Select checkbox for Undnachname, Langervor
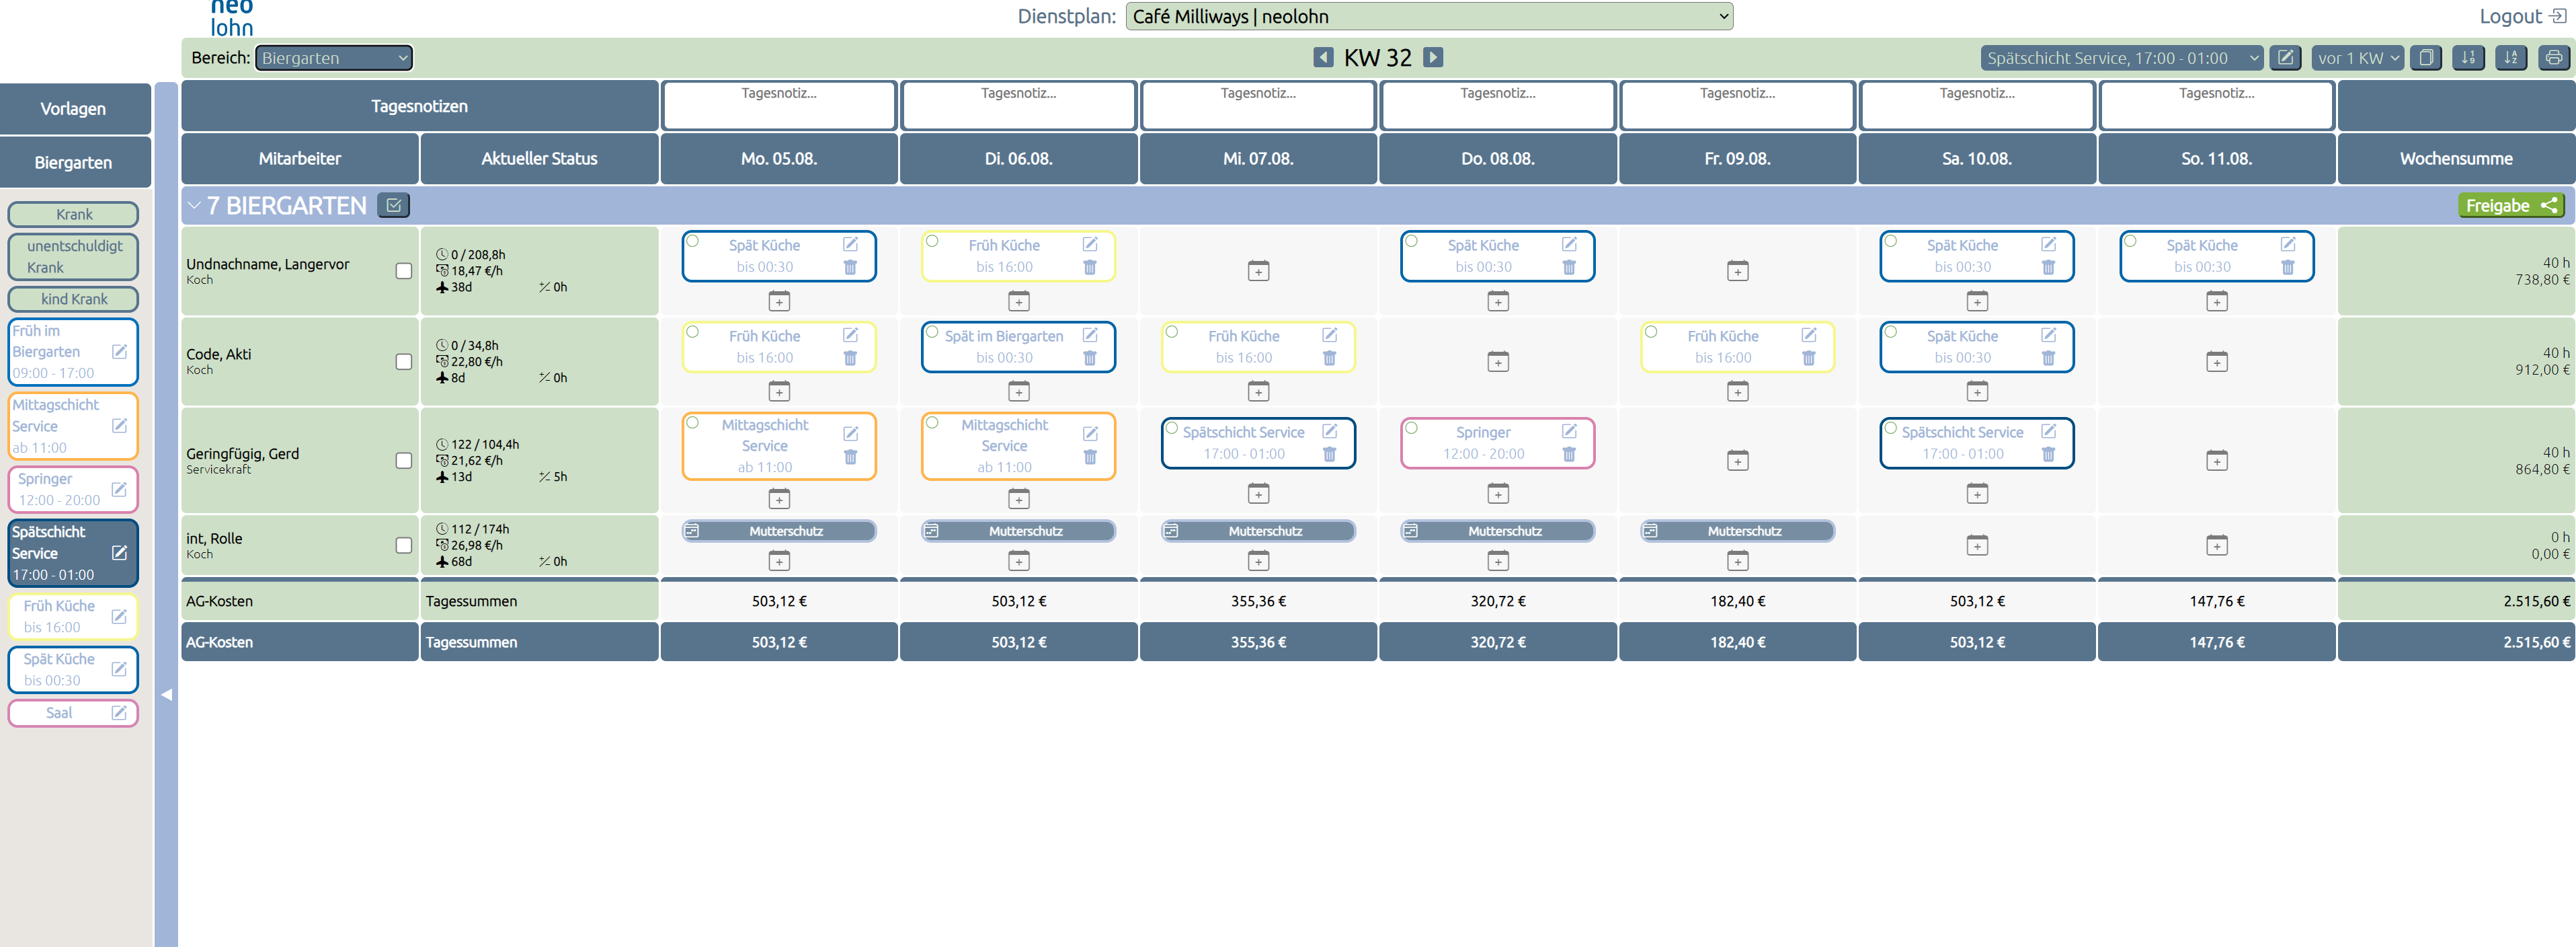The image size is (2576, 947). click(x=404, y=271)
